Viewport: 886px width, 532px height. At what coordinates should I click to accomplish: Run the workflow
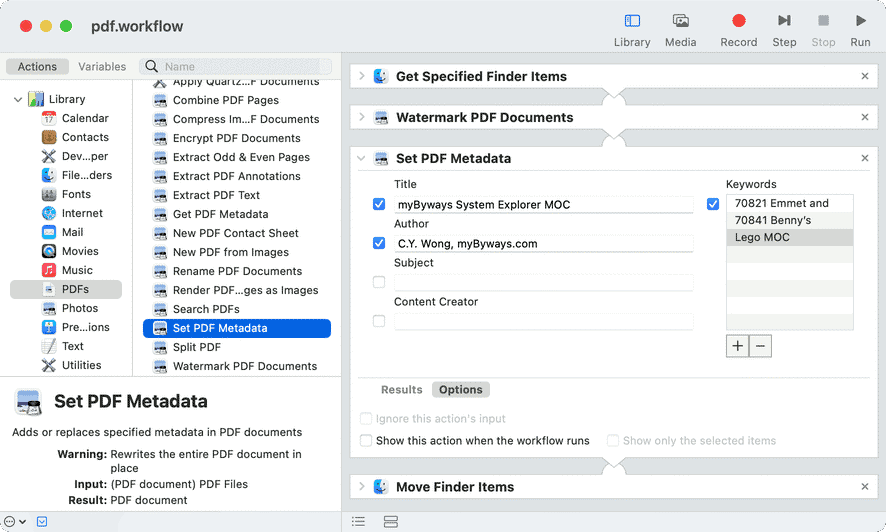861,21
